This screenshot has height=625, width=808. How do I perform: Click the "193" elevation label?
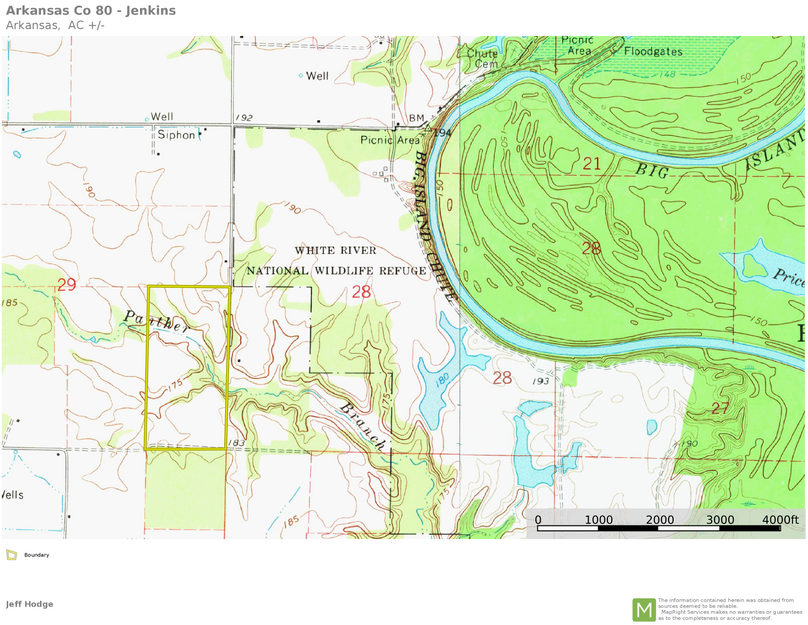click(541, 381)
